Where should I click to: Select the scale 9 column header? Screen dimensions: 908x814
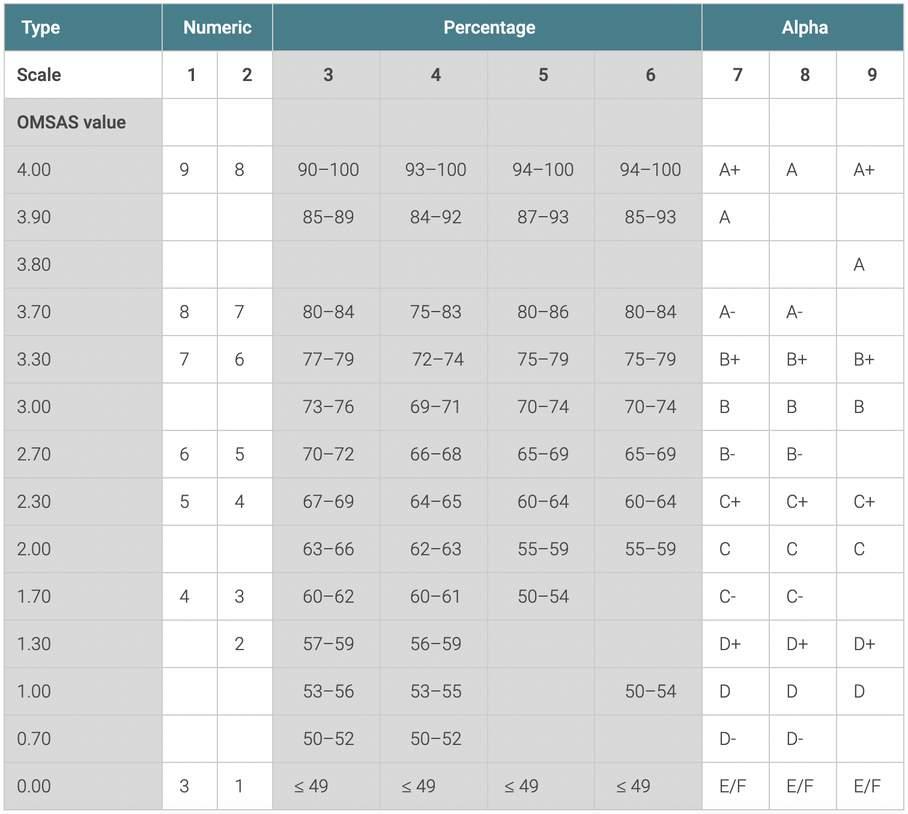[x=870, y=75]
